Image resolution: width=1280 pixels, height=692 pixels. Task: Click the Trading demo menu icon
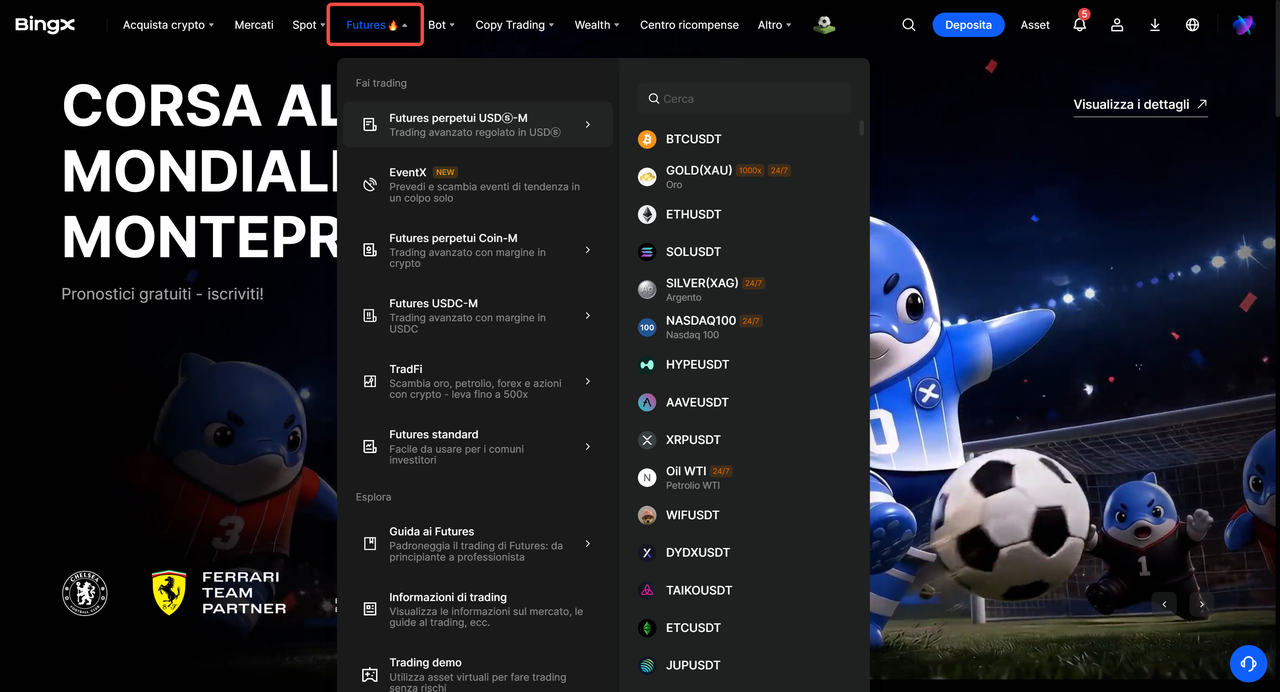click(x=370, y=675)
